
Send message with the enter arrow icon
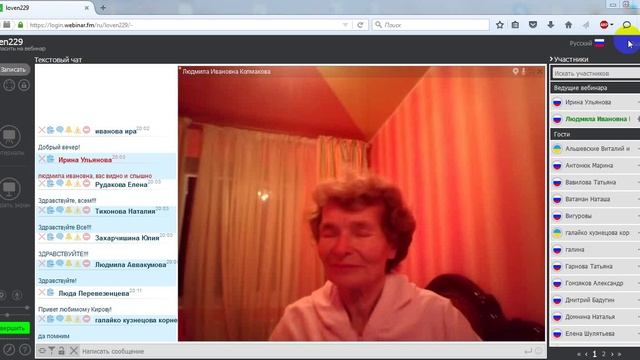pyautogui.click(x=528, y=351)
